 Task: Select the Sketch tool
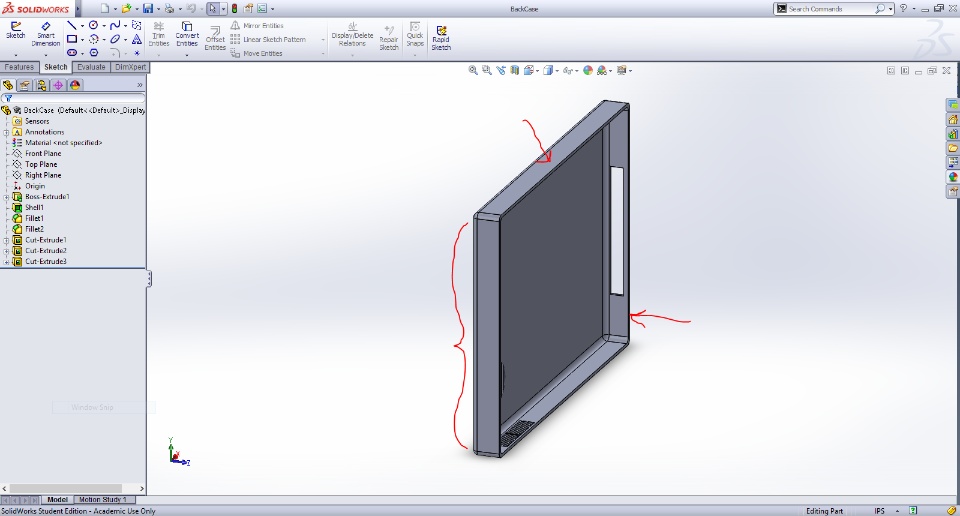pyautogui.click(x=15, y=31)
